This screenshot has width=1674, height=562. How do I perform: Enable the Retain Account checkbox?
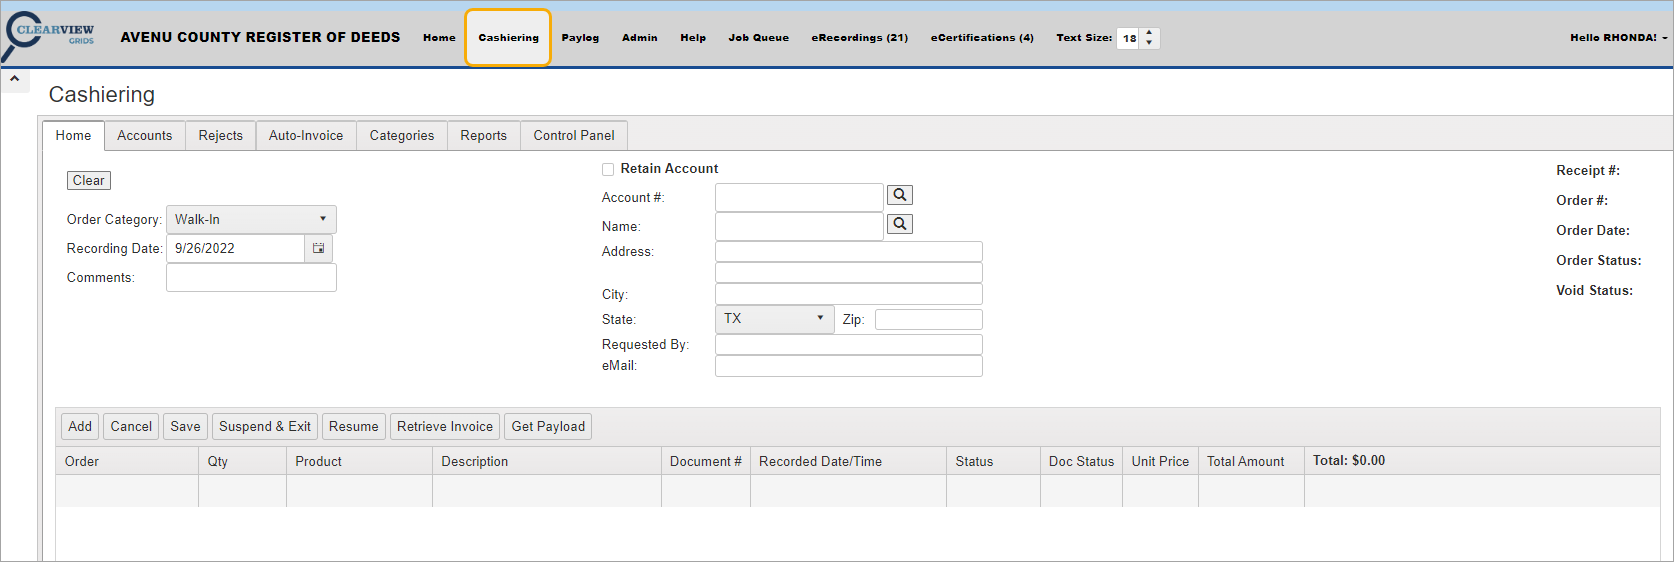coord(608,169)
